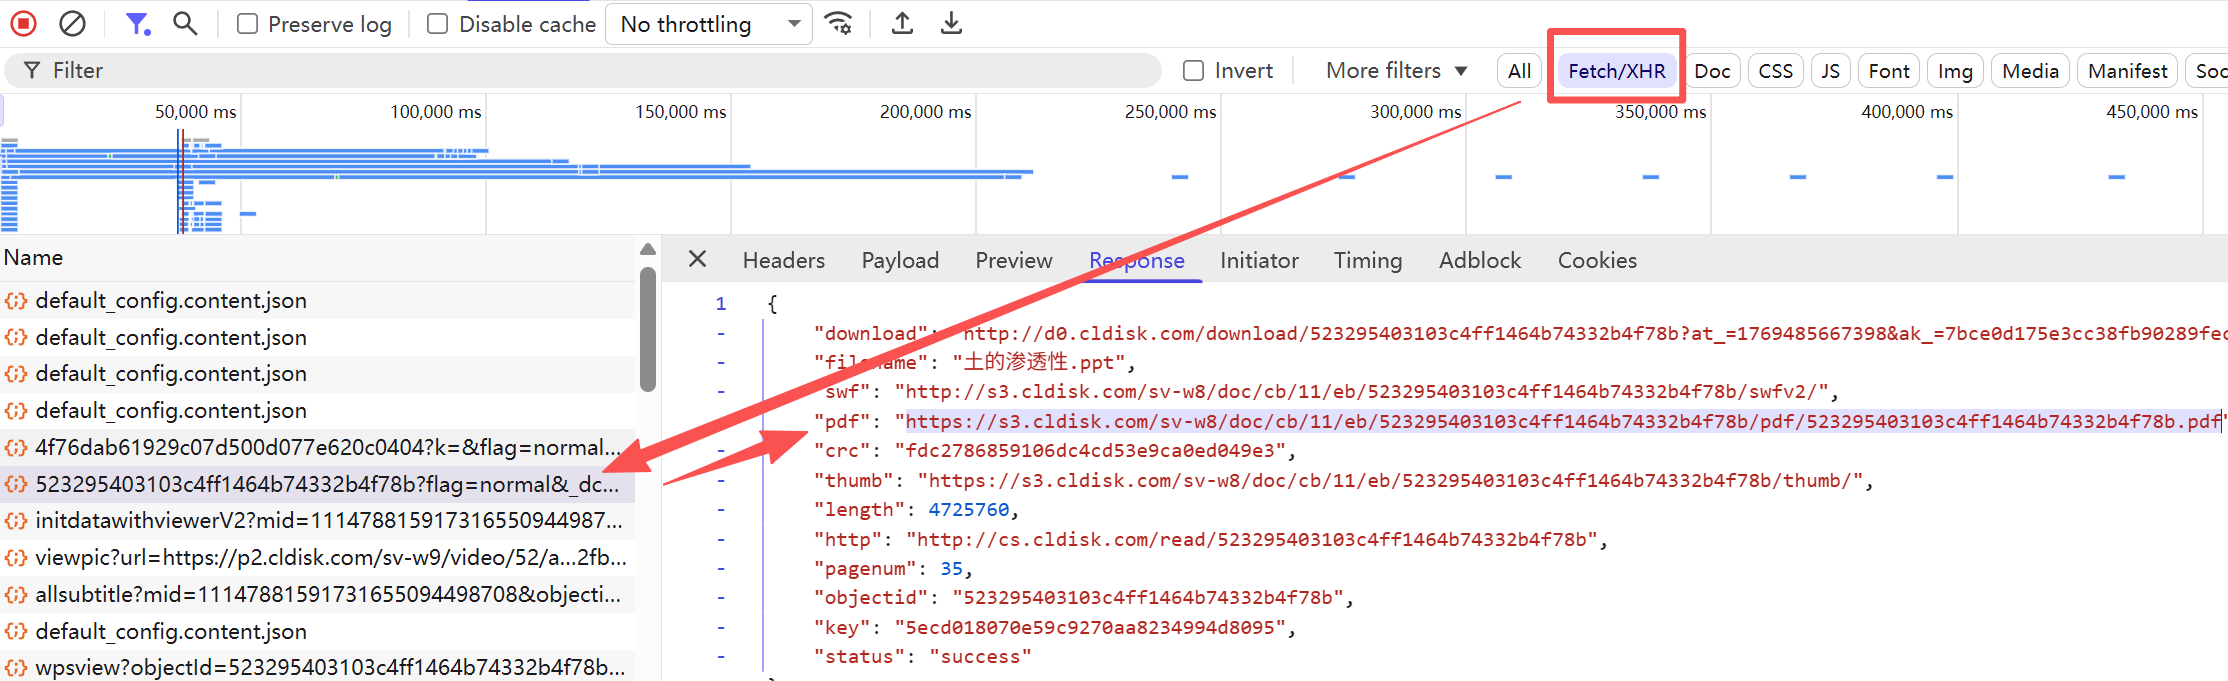This screenshot has width=2228, height=681.
Task: Switch to the Headers tab
Action: [784, 260]
